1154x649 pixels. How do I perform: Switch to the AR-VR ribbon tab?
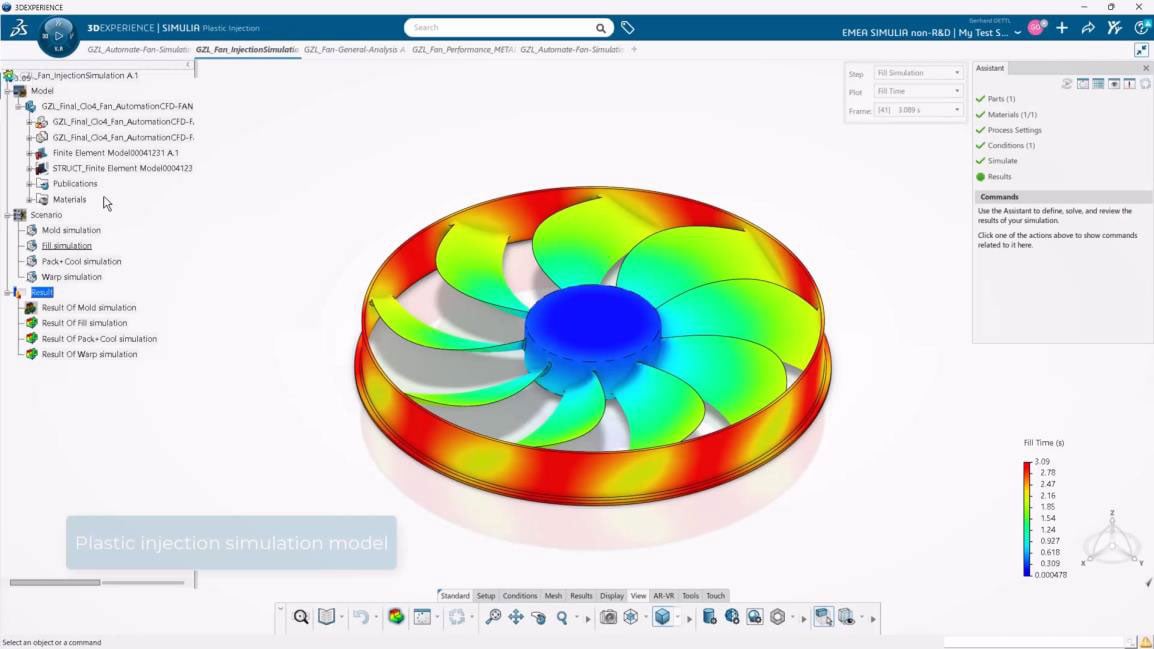click(664, 595)
